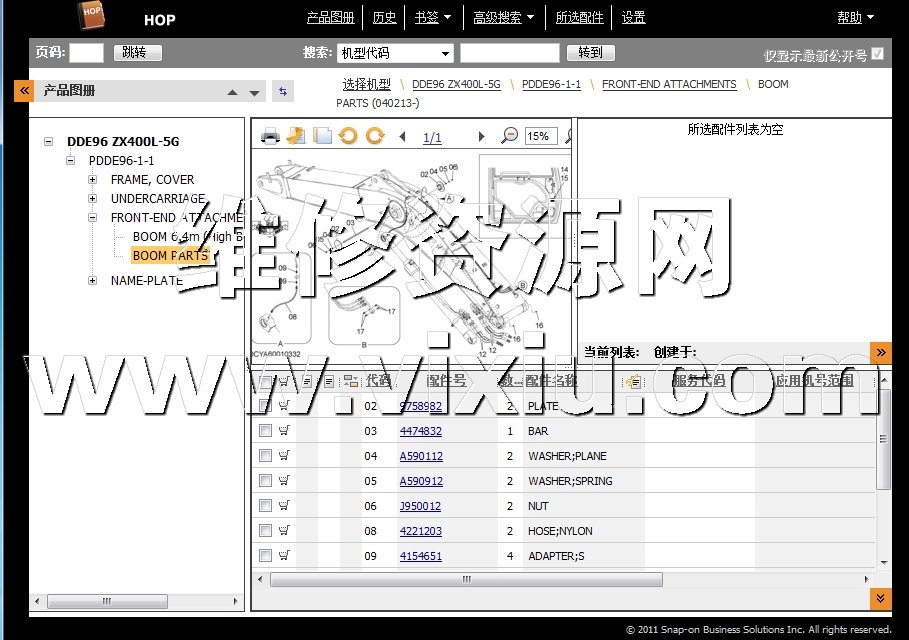Add part 4474832 to cart
This screenshot has width=909, height=640.
(x=284, y=431)
